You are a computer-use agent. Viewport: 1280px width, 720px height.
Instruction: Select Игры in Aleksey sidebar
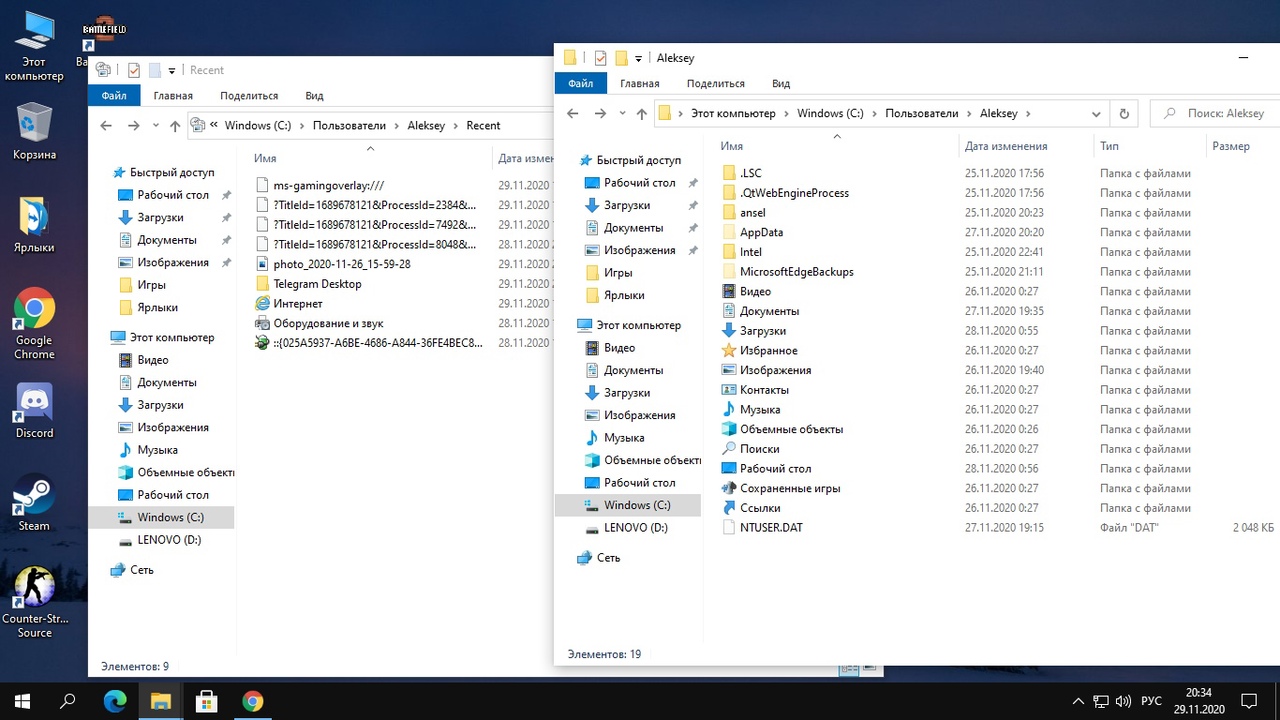coord(618,272)
